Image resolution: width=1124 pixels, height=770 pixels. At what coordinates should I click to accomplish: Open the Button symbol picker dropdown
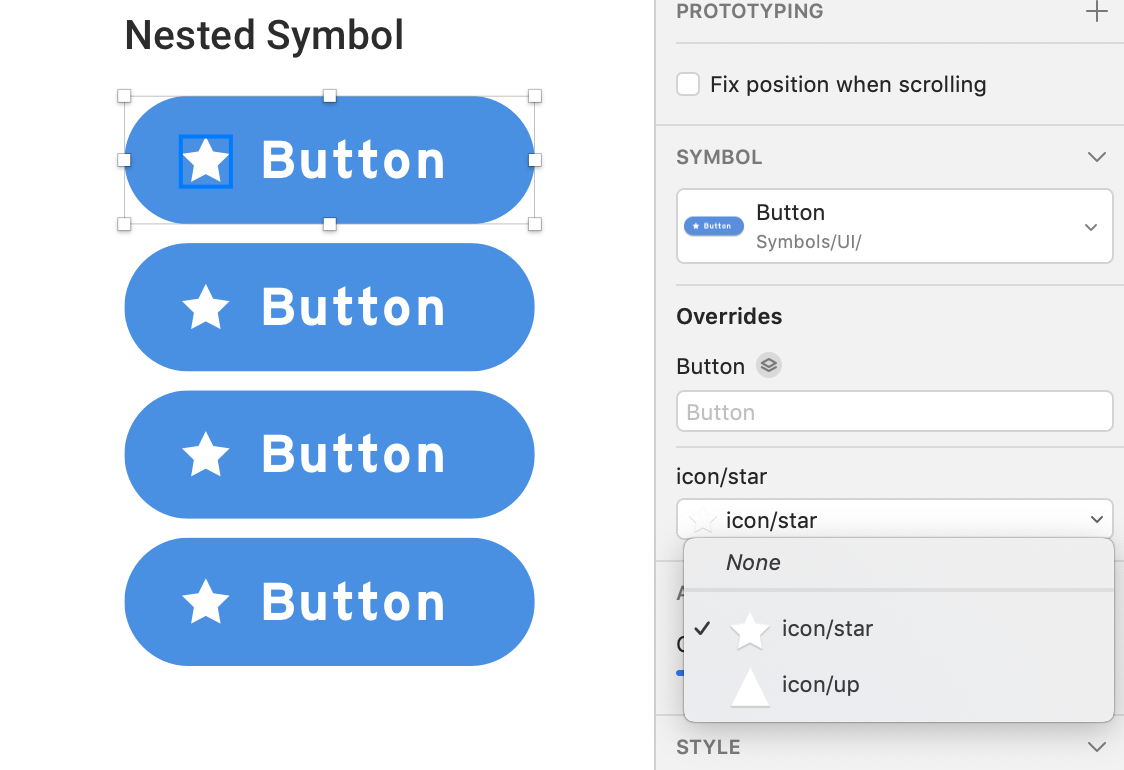pyautogui.click(x=1091, y=227)
